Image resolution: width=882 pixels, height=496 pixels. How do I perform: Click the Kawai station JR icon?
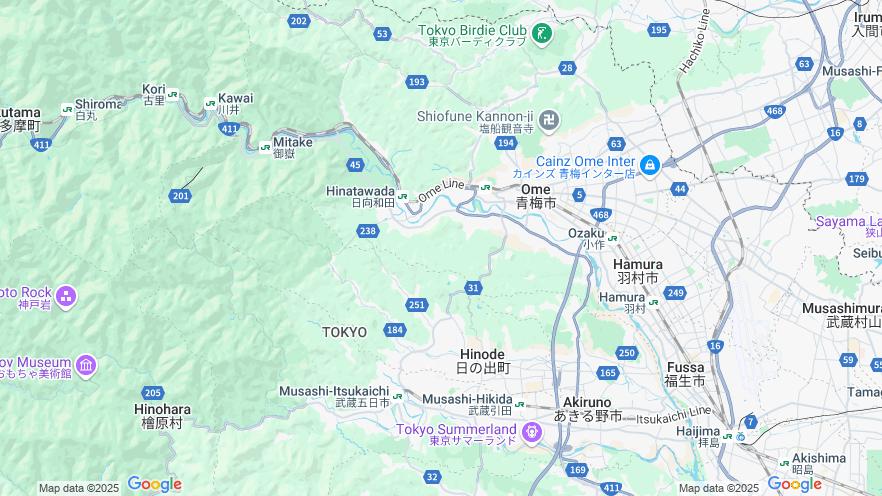210,103
